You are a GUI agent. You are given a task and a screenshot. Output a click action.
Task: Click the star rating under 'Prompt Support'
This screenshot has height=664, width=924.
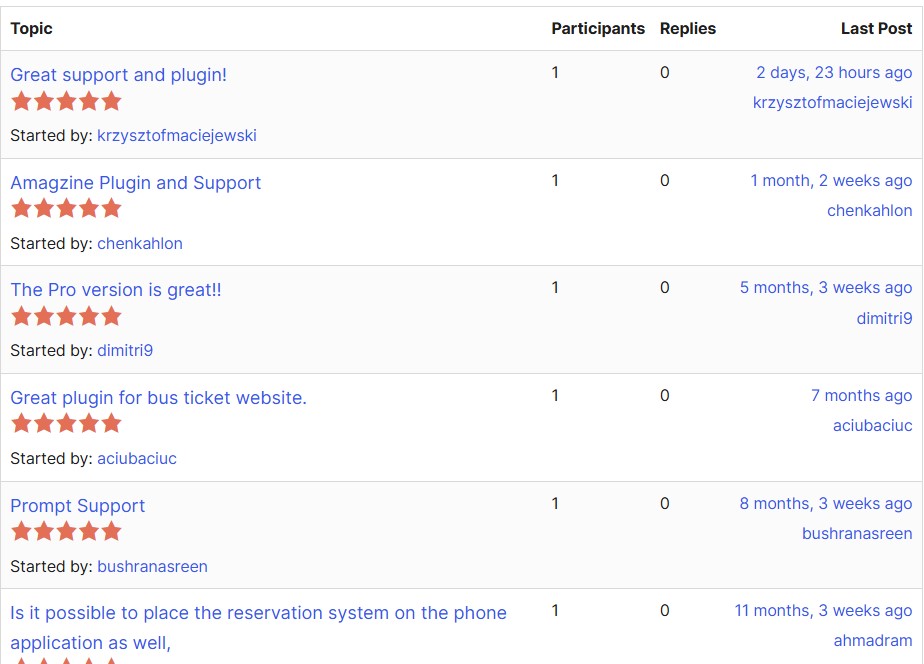point(66,532)
